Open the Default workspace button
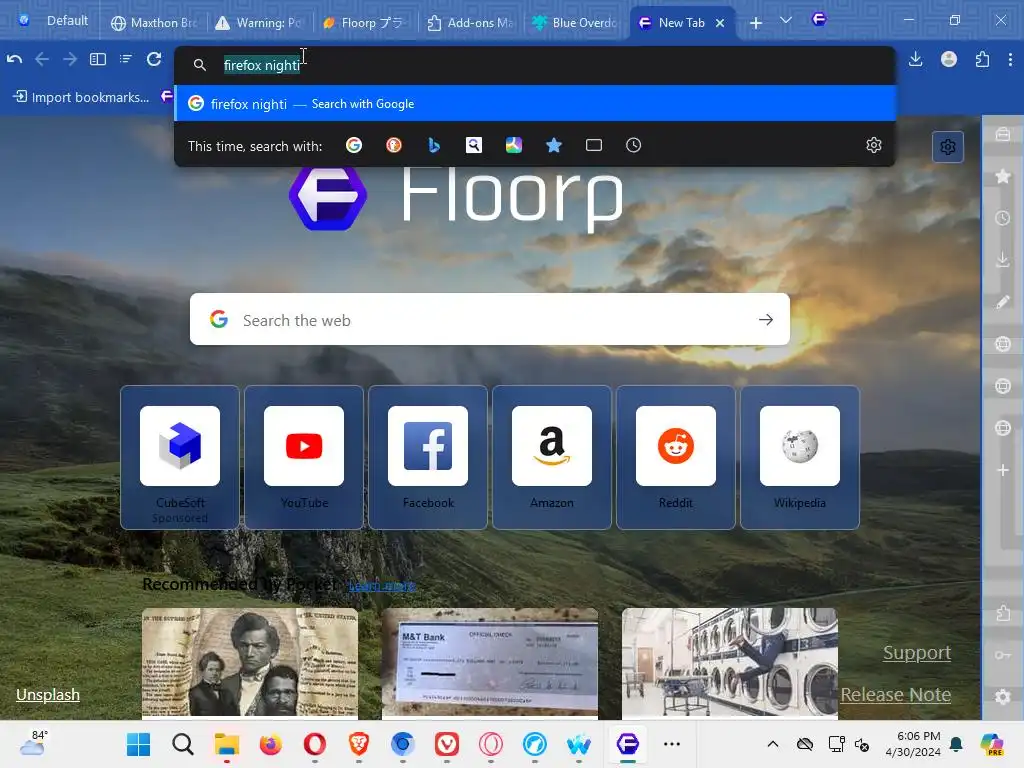The image size is (1024, 768). [x=54, y=21]
